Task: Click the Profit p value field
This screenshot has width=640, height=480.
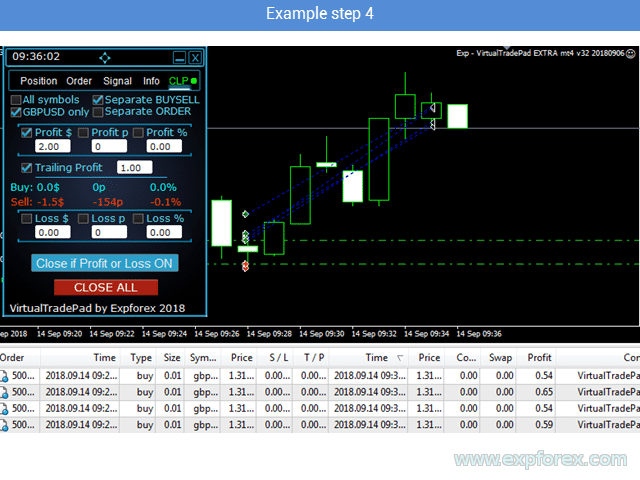Action: [x=109, y=147]
